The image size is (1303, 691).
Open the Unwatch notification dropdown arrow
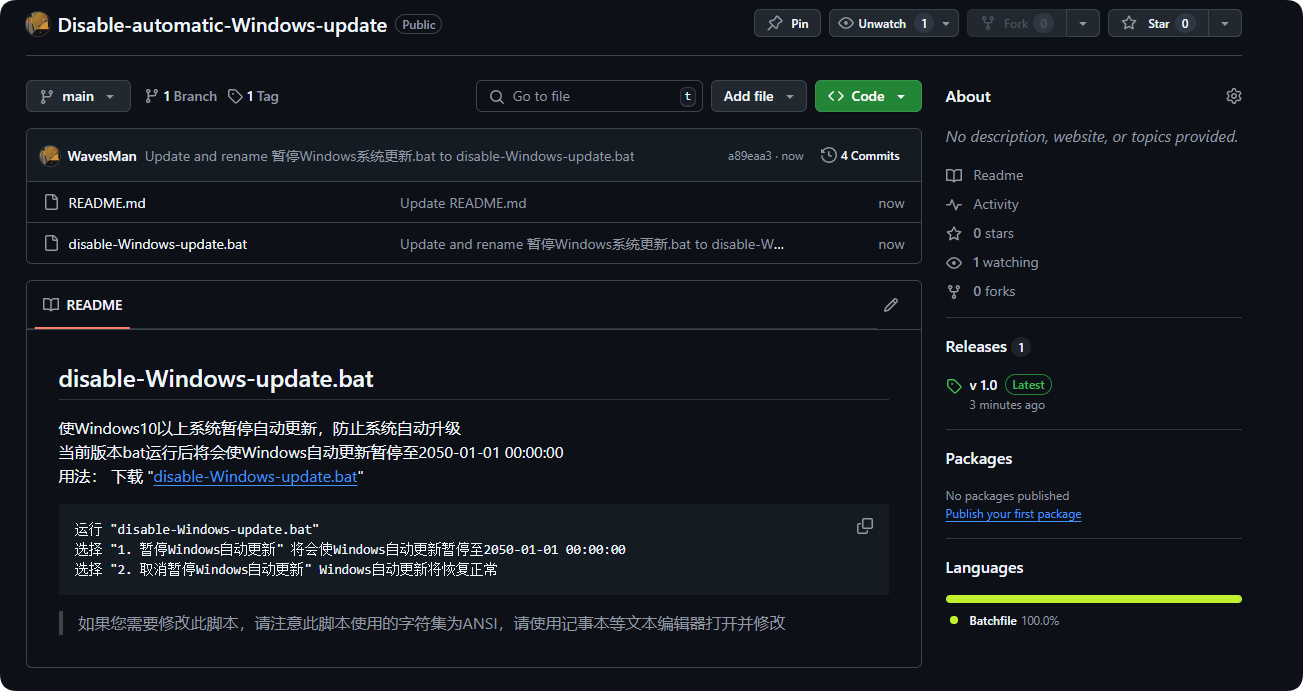pos(948,23)
